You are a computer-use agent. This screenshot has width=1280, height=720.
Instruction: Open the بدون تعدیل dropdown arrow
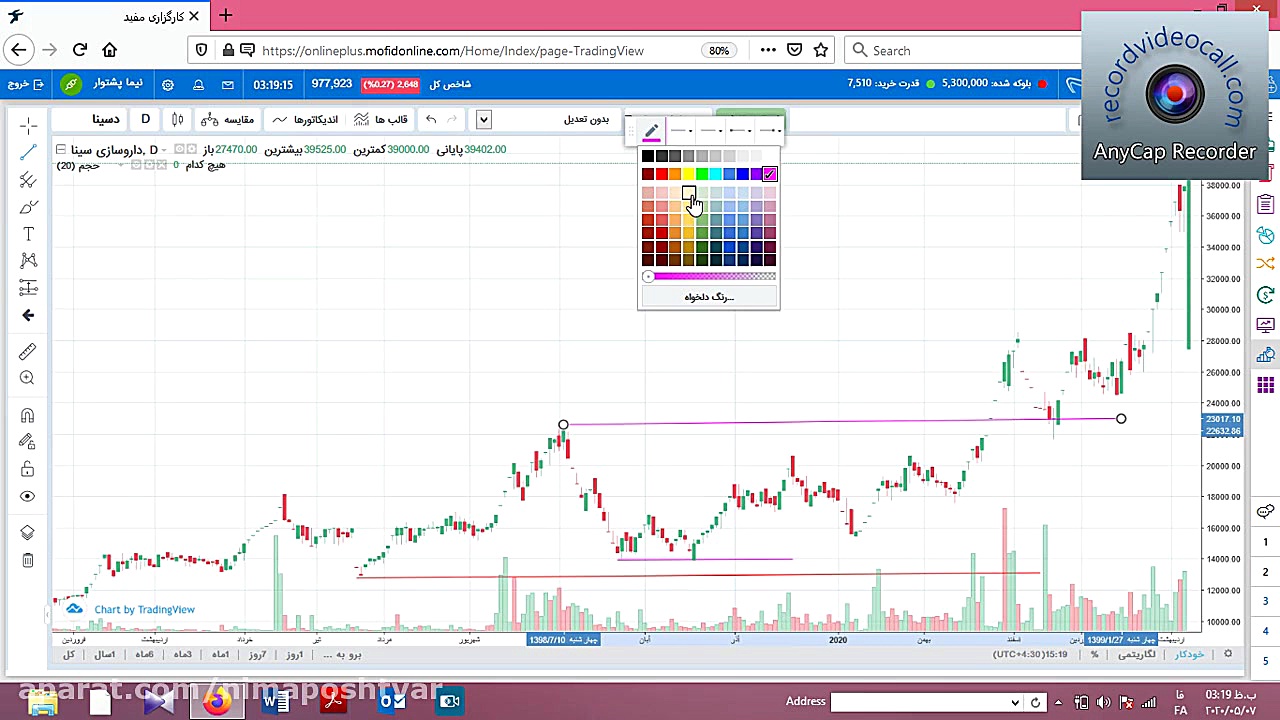[484, 119]
